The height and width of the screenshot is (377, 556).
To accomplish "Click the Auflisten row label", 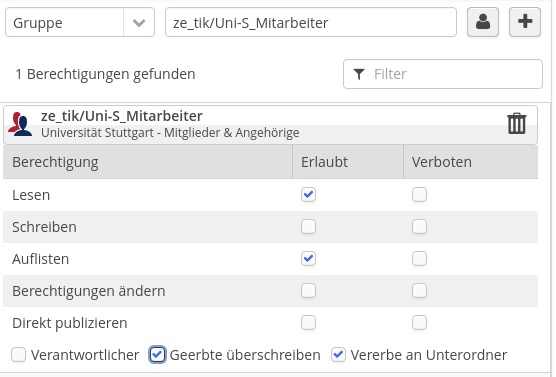I will (x=40, y=259).
